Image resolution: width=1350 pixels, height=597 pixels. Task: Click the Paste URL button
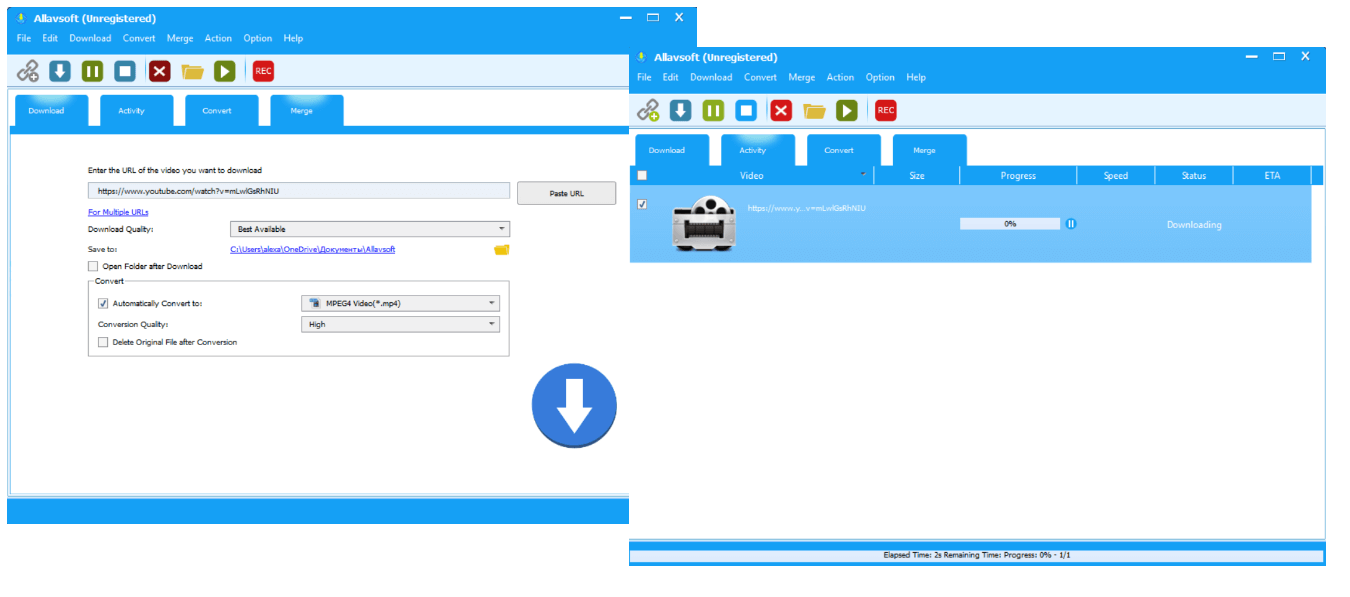(x=566, y=193)
